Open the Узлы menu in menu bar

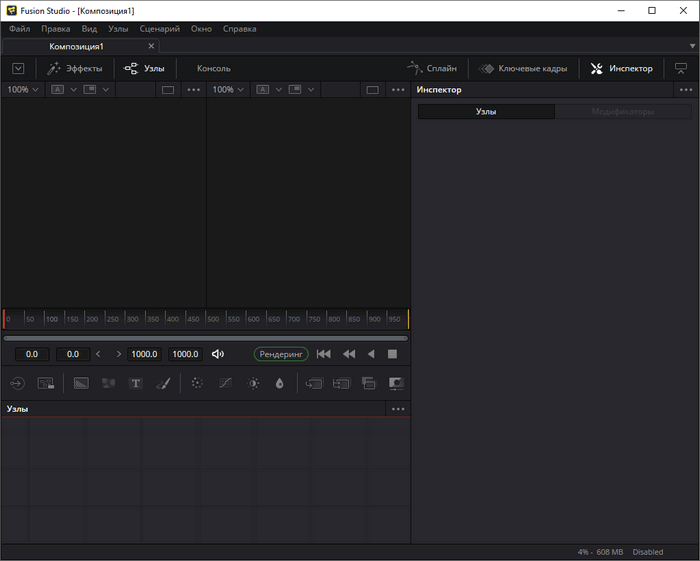(118, 29)
